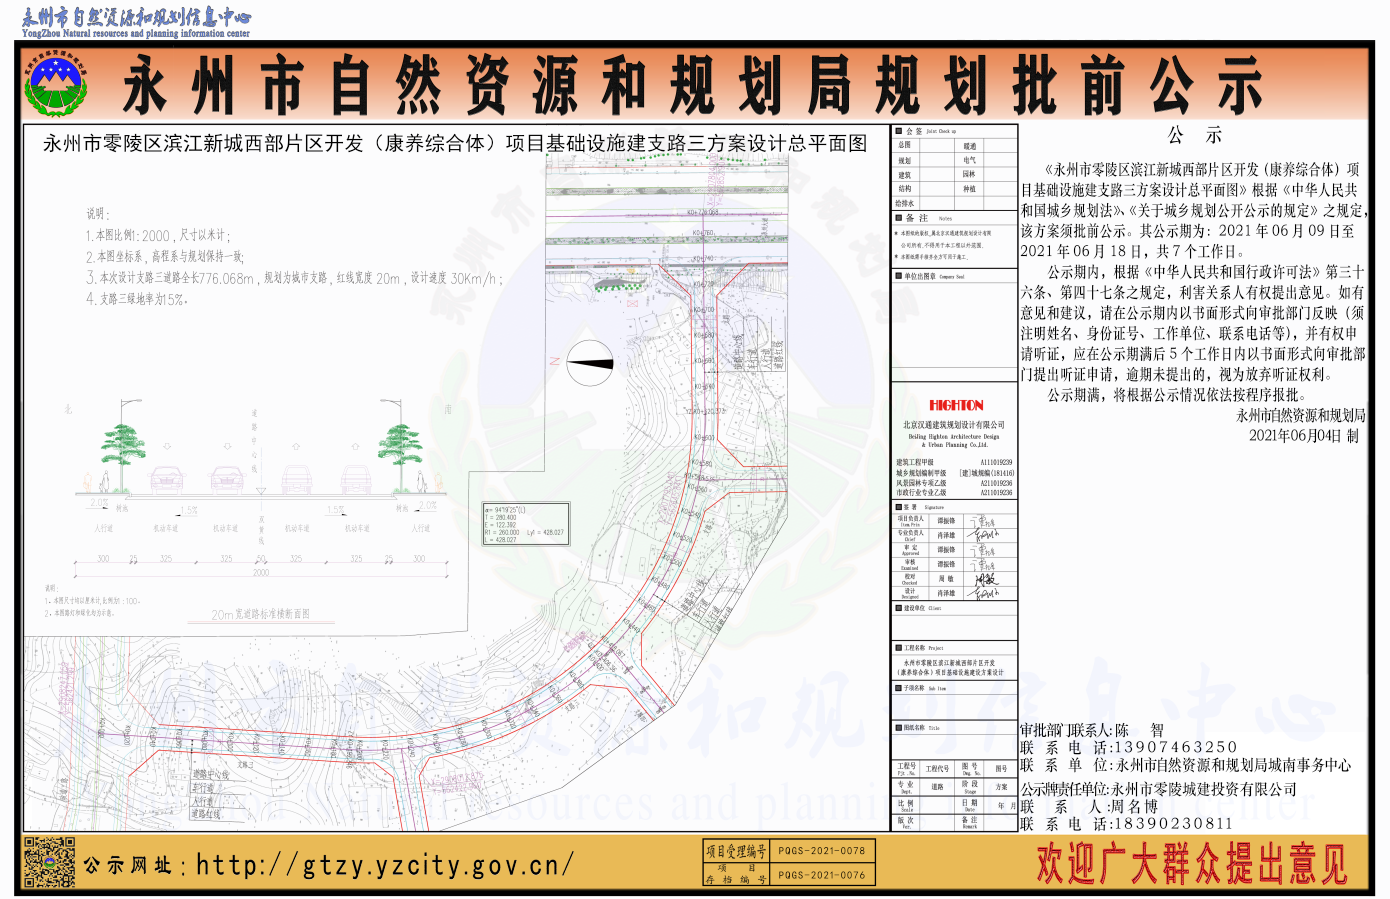This screenshot has width=1390, height=899.
Task: Click the black square beside 会签 heading
Action: coord(898,131)
